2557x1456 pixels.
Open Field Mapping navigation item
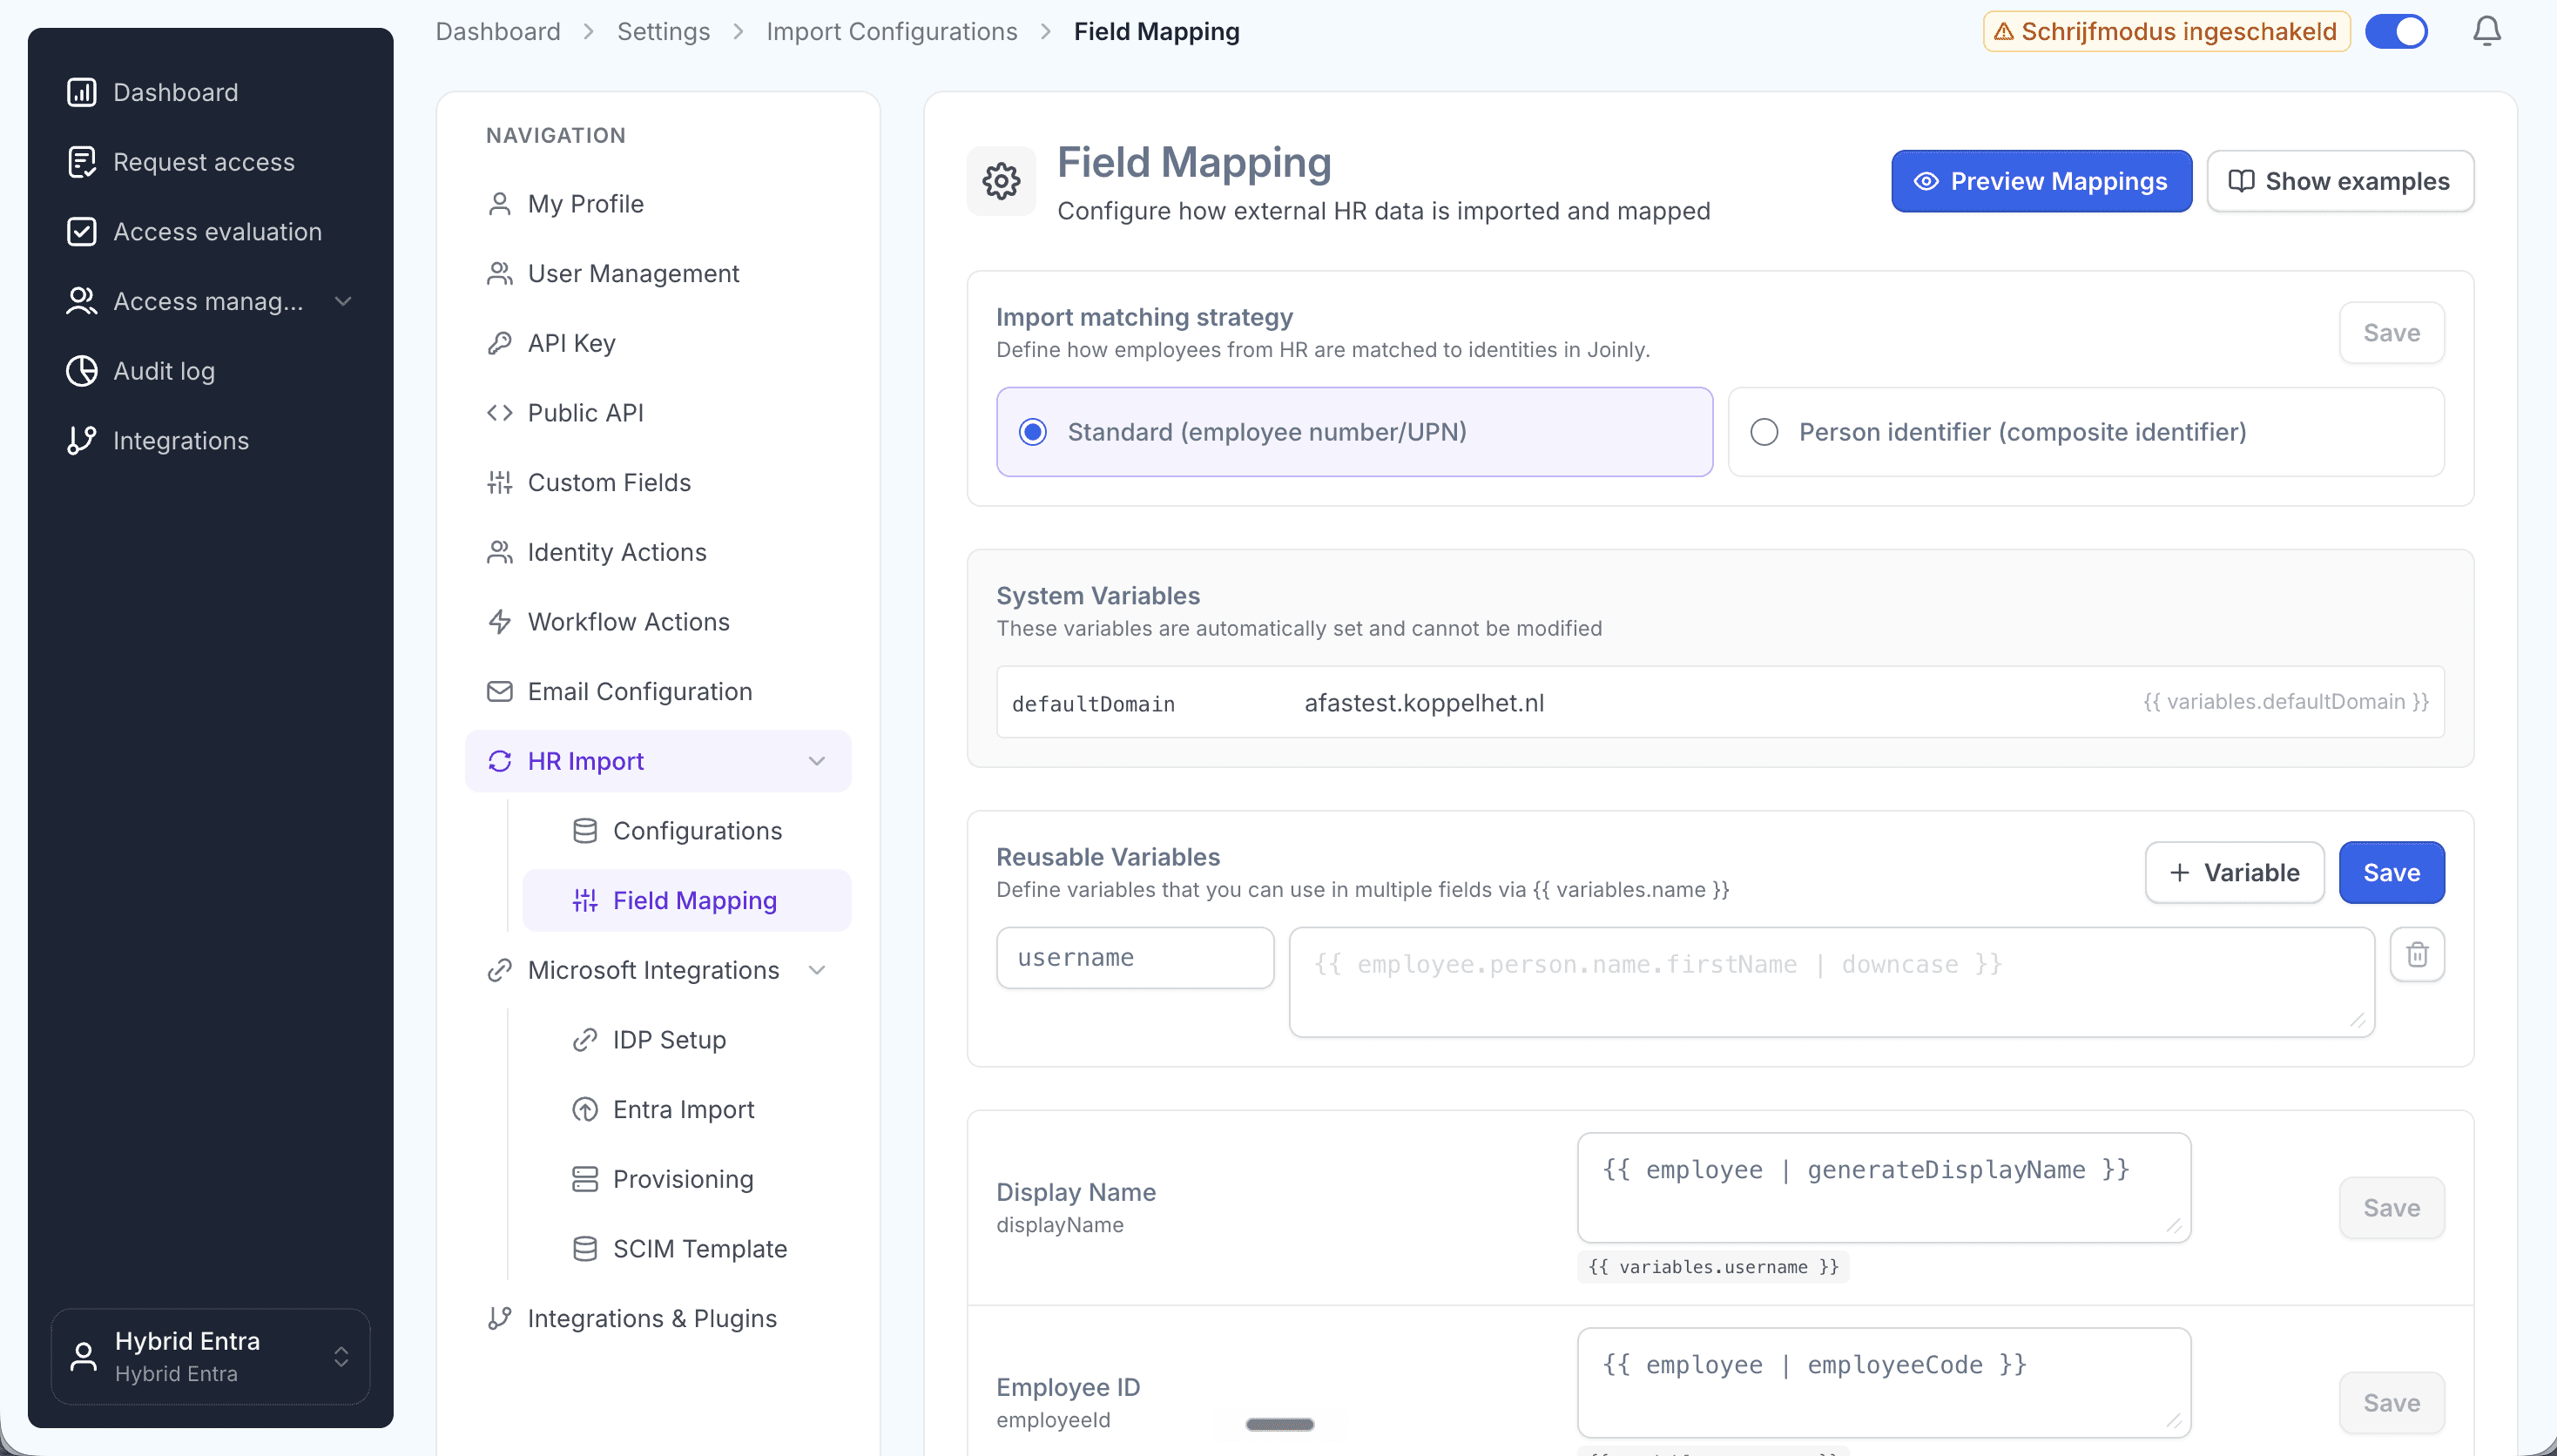coord(686,900)
